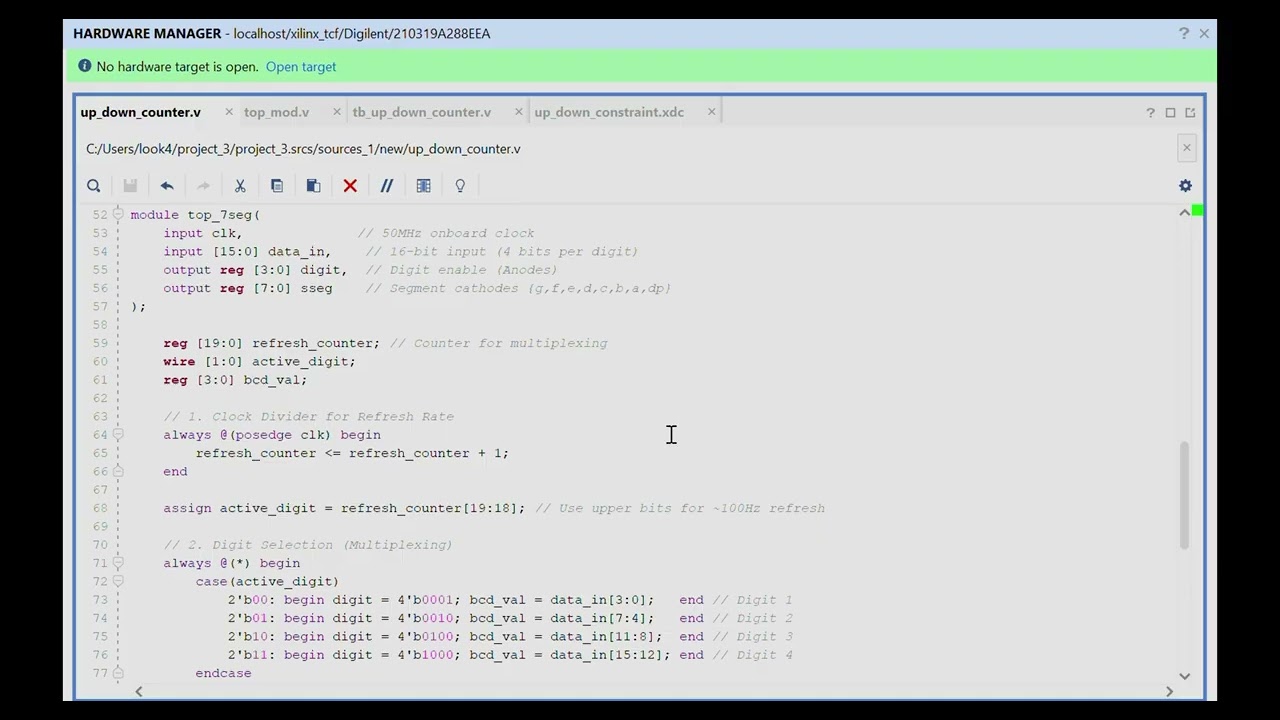Close the up_down_constraint.xdc tab
The image size is (1280, 720).
click(x=712, y=112)
